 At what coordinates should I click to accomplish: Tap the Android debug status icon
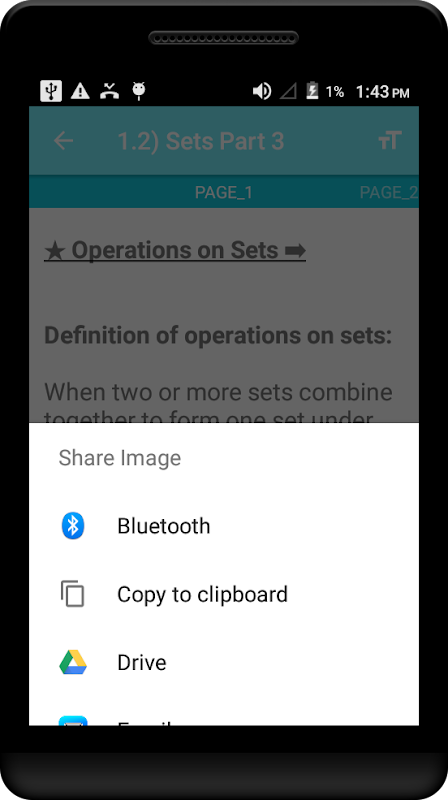(139, 91)
